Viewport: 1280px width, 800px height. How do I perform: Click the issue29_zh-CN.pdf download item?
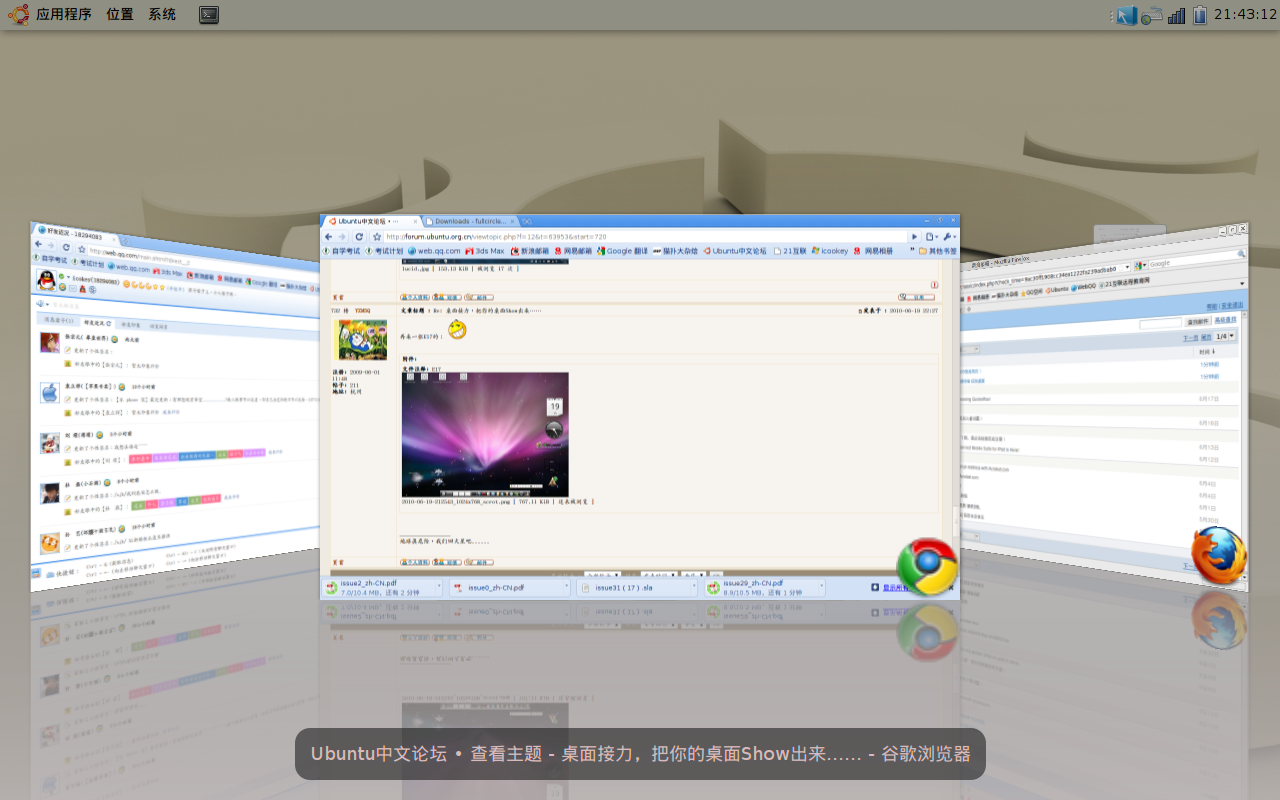tap(760, 587)
